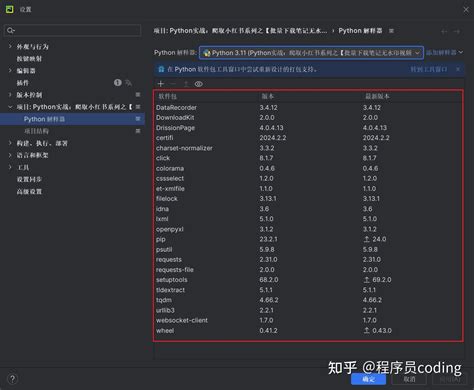Click the help question mark button

click(12, 379)
